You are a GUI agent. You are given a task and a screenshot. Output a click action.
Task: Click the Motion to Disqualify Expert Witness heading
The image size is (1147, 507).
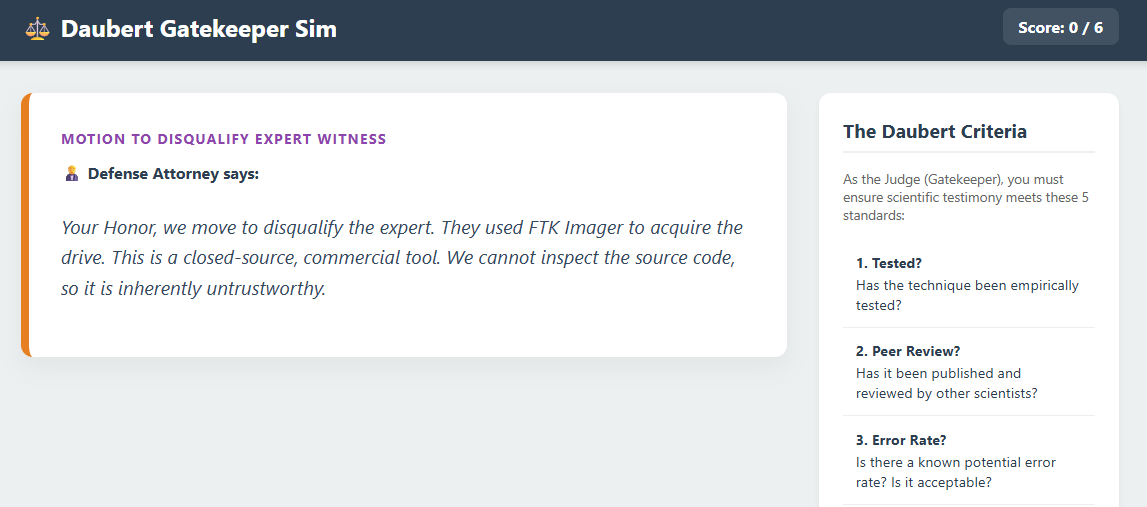click(x=223, y=139)
